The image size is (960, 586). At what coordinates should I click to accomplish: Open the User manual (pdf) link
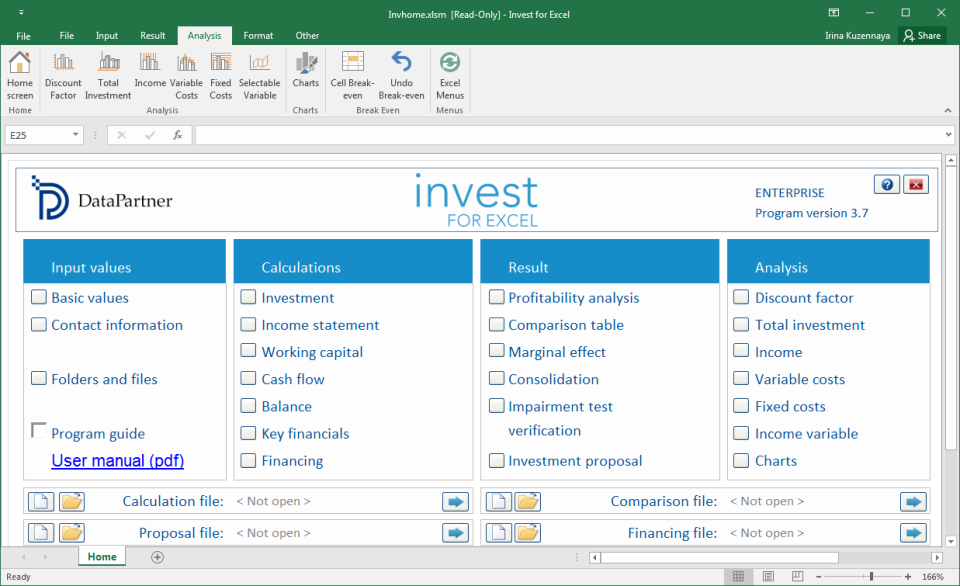click(x=117, y=460)
